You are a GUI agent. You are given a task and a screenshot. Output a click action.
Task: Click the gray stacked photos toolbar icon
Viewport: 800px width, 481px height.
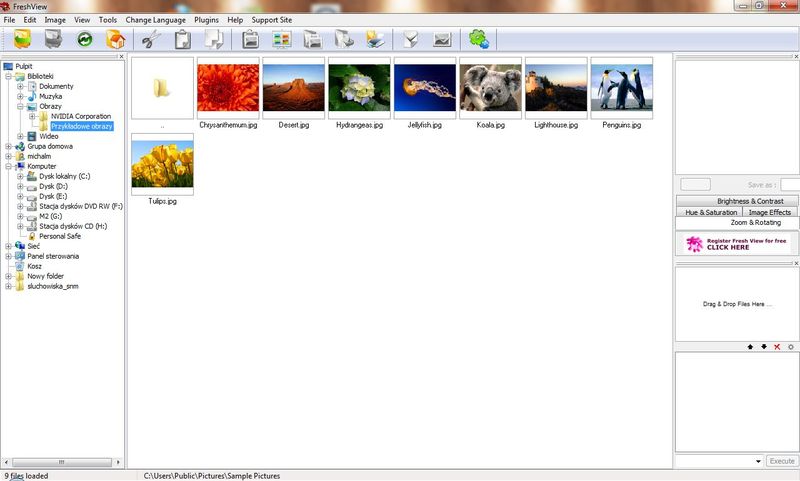click(x=312, y=39)
